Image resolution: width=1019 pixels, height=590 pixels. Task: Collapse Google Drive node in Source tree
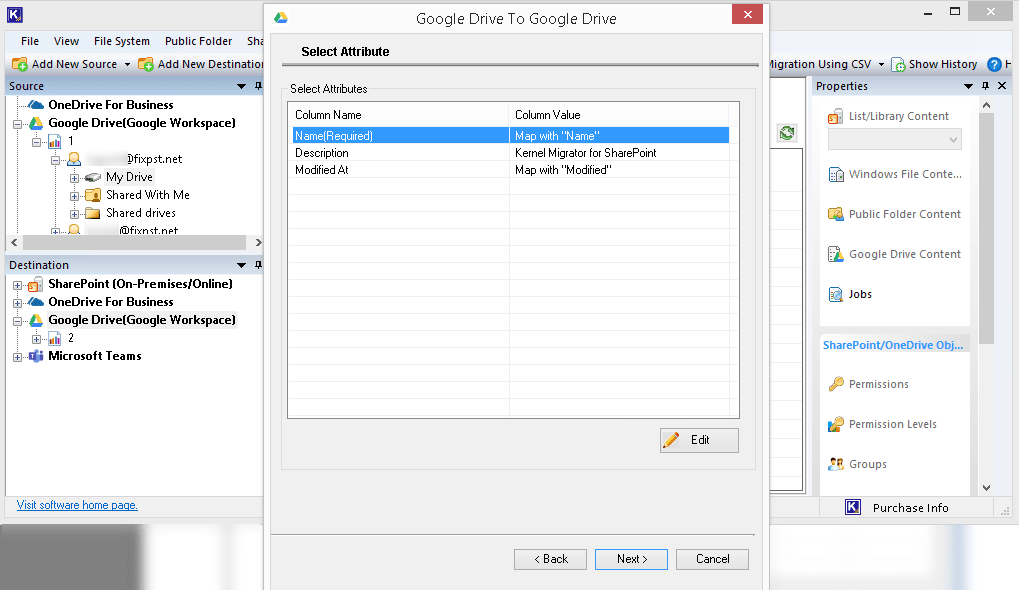(18, 123)
